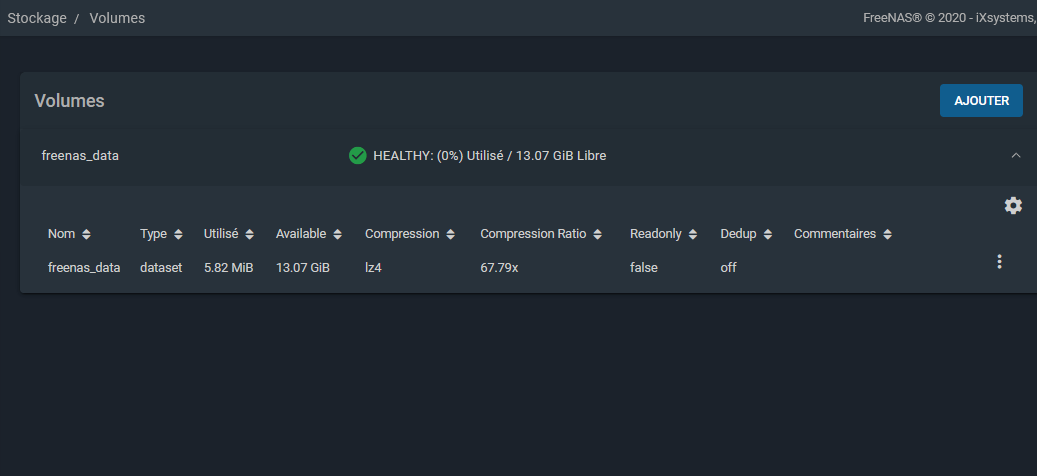Open the three-dot menu for freenas_data
This screenshot has height=476, width=1037.
(x=999, y=262)
